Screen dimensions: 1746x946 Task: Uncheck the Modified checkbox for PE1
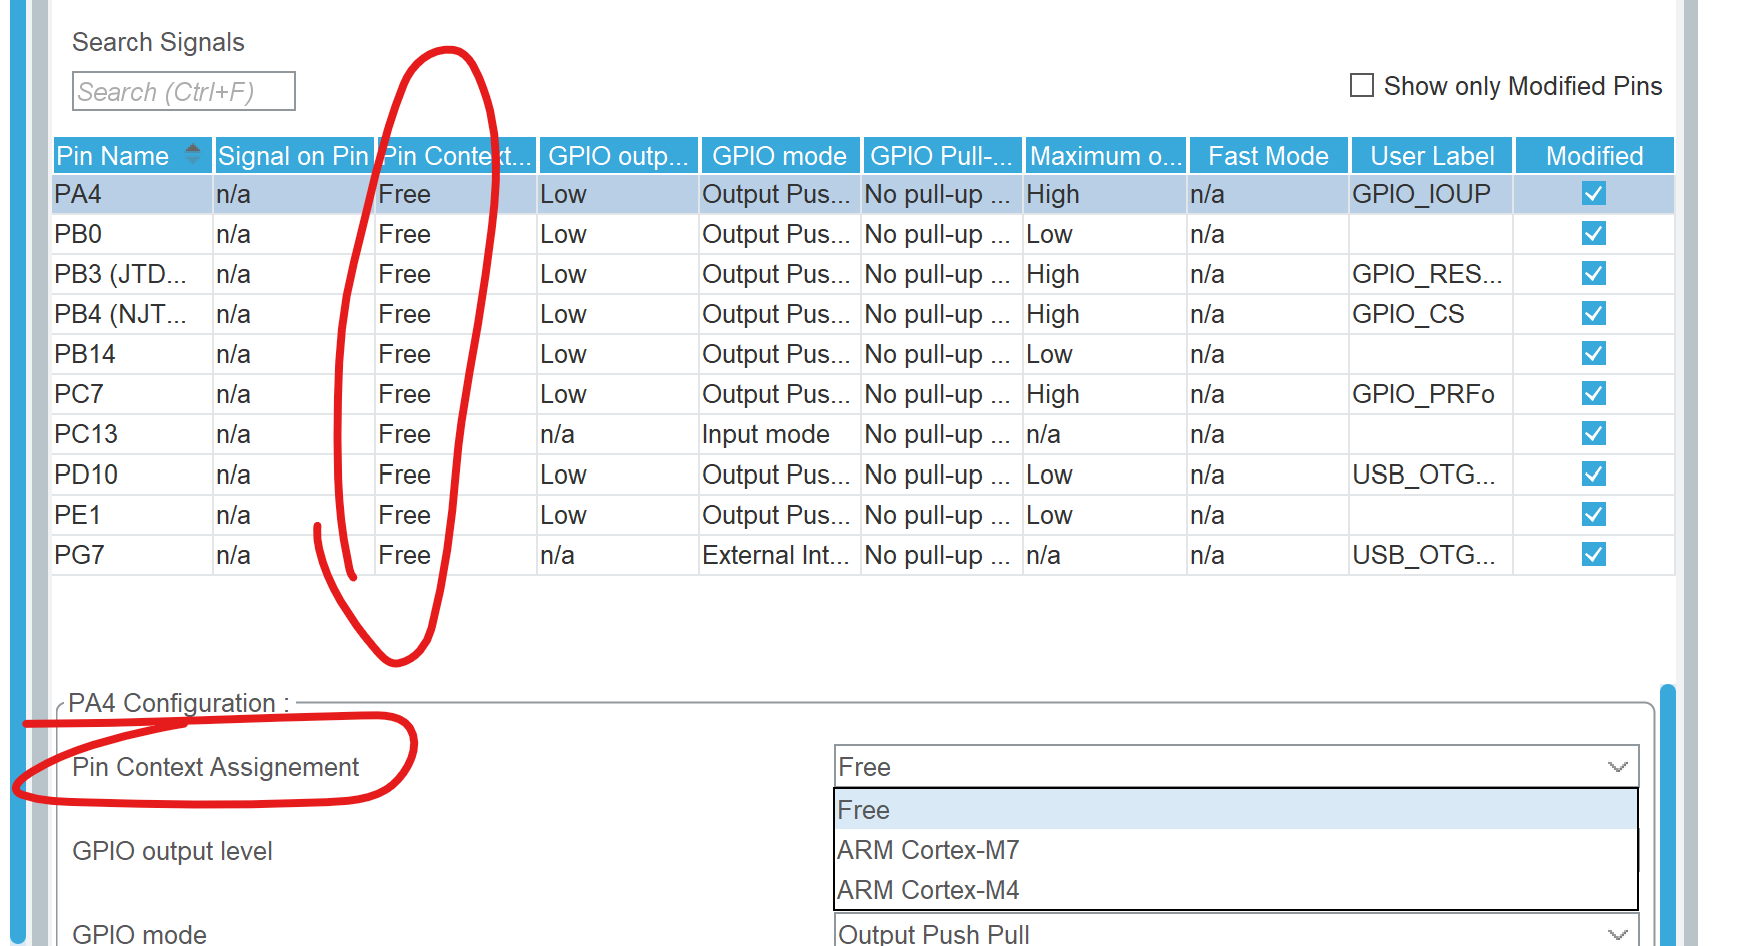click(1592, 514)
